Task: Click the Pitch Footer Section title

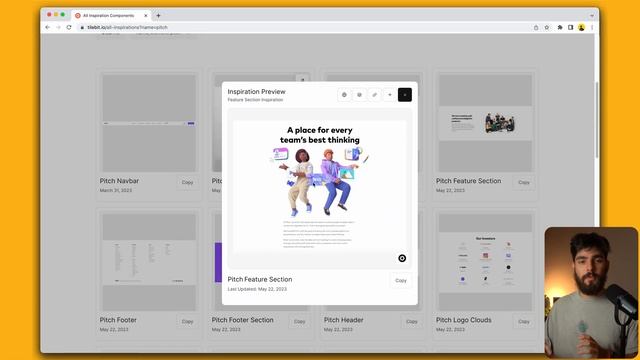Action: (x=242, y=320)
